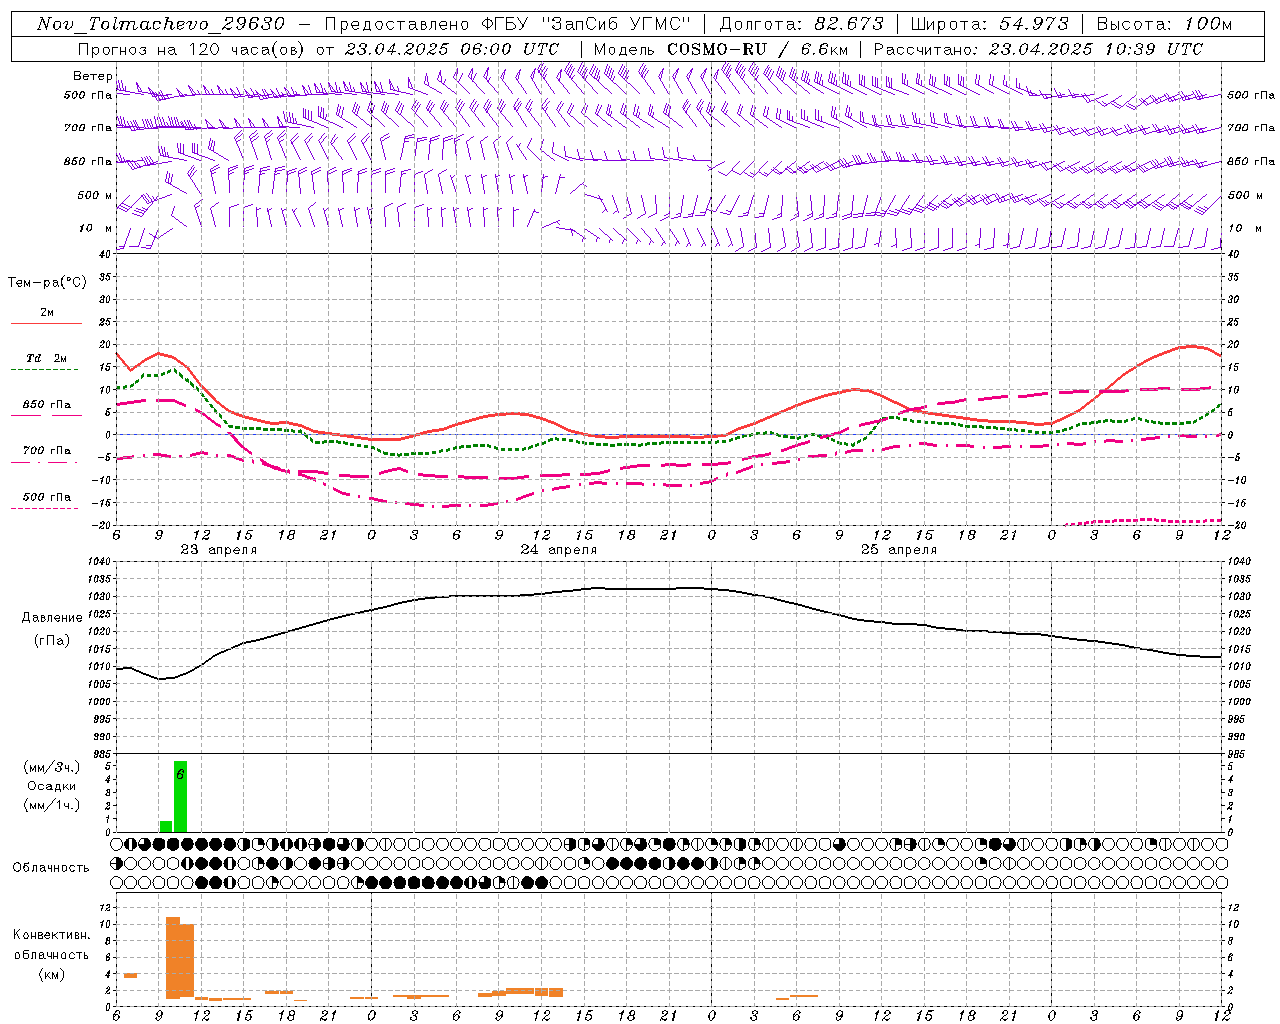Screen dimensions: 1280x1024
Task: Click the Модель COSMO-RU / 6.6км label
Action: tap(720, 49)
